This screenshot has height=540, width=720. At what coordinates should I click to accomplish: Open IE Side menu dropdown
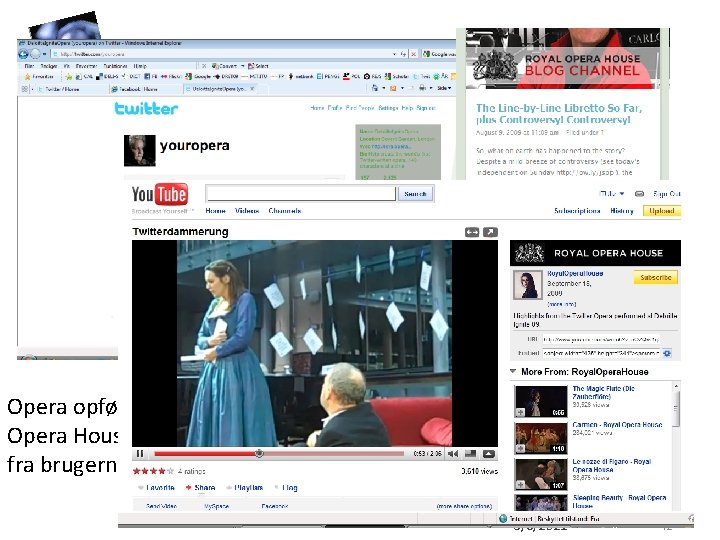pyautogui.click(x=444, y=88)
